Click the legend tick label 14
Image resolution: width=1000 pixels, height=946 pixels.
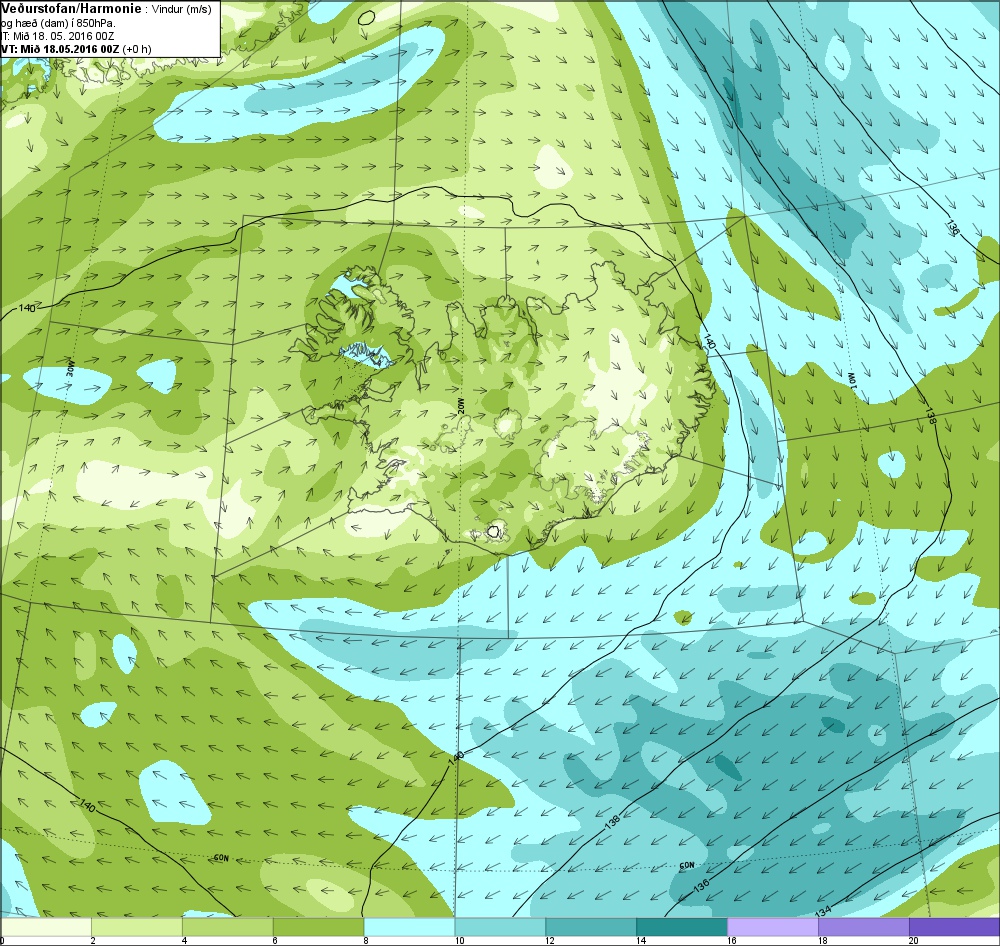(640, 940)
